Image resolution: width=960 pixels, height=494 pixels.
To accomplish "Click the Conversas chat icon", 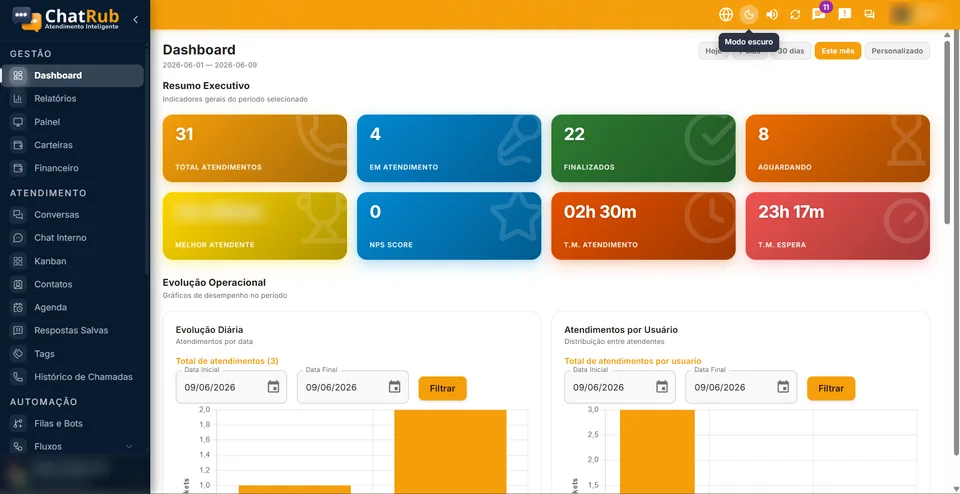I will click(x=18, y=215).
